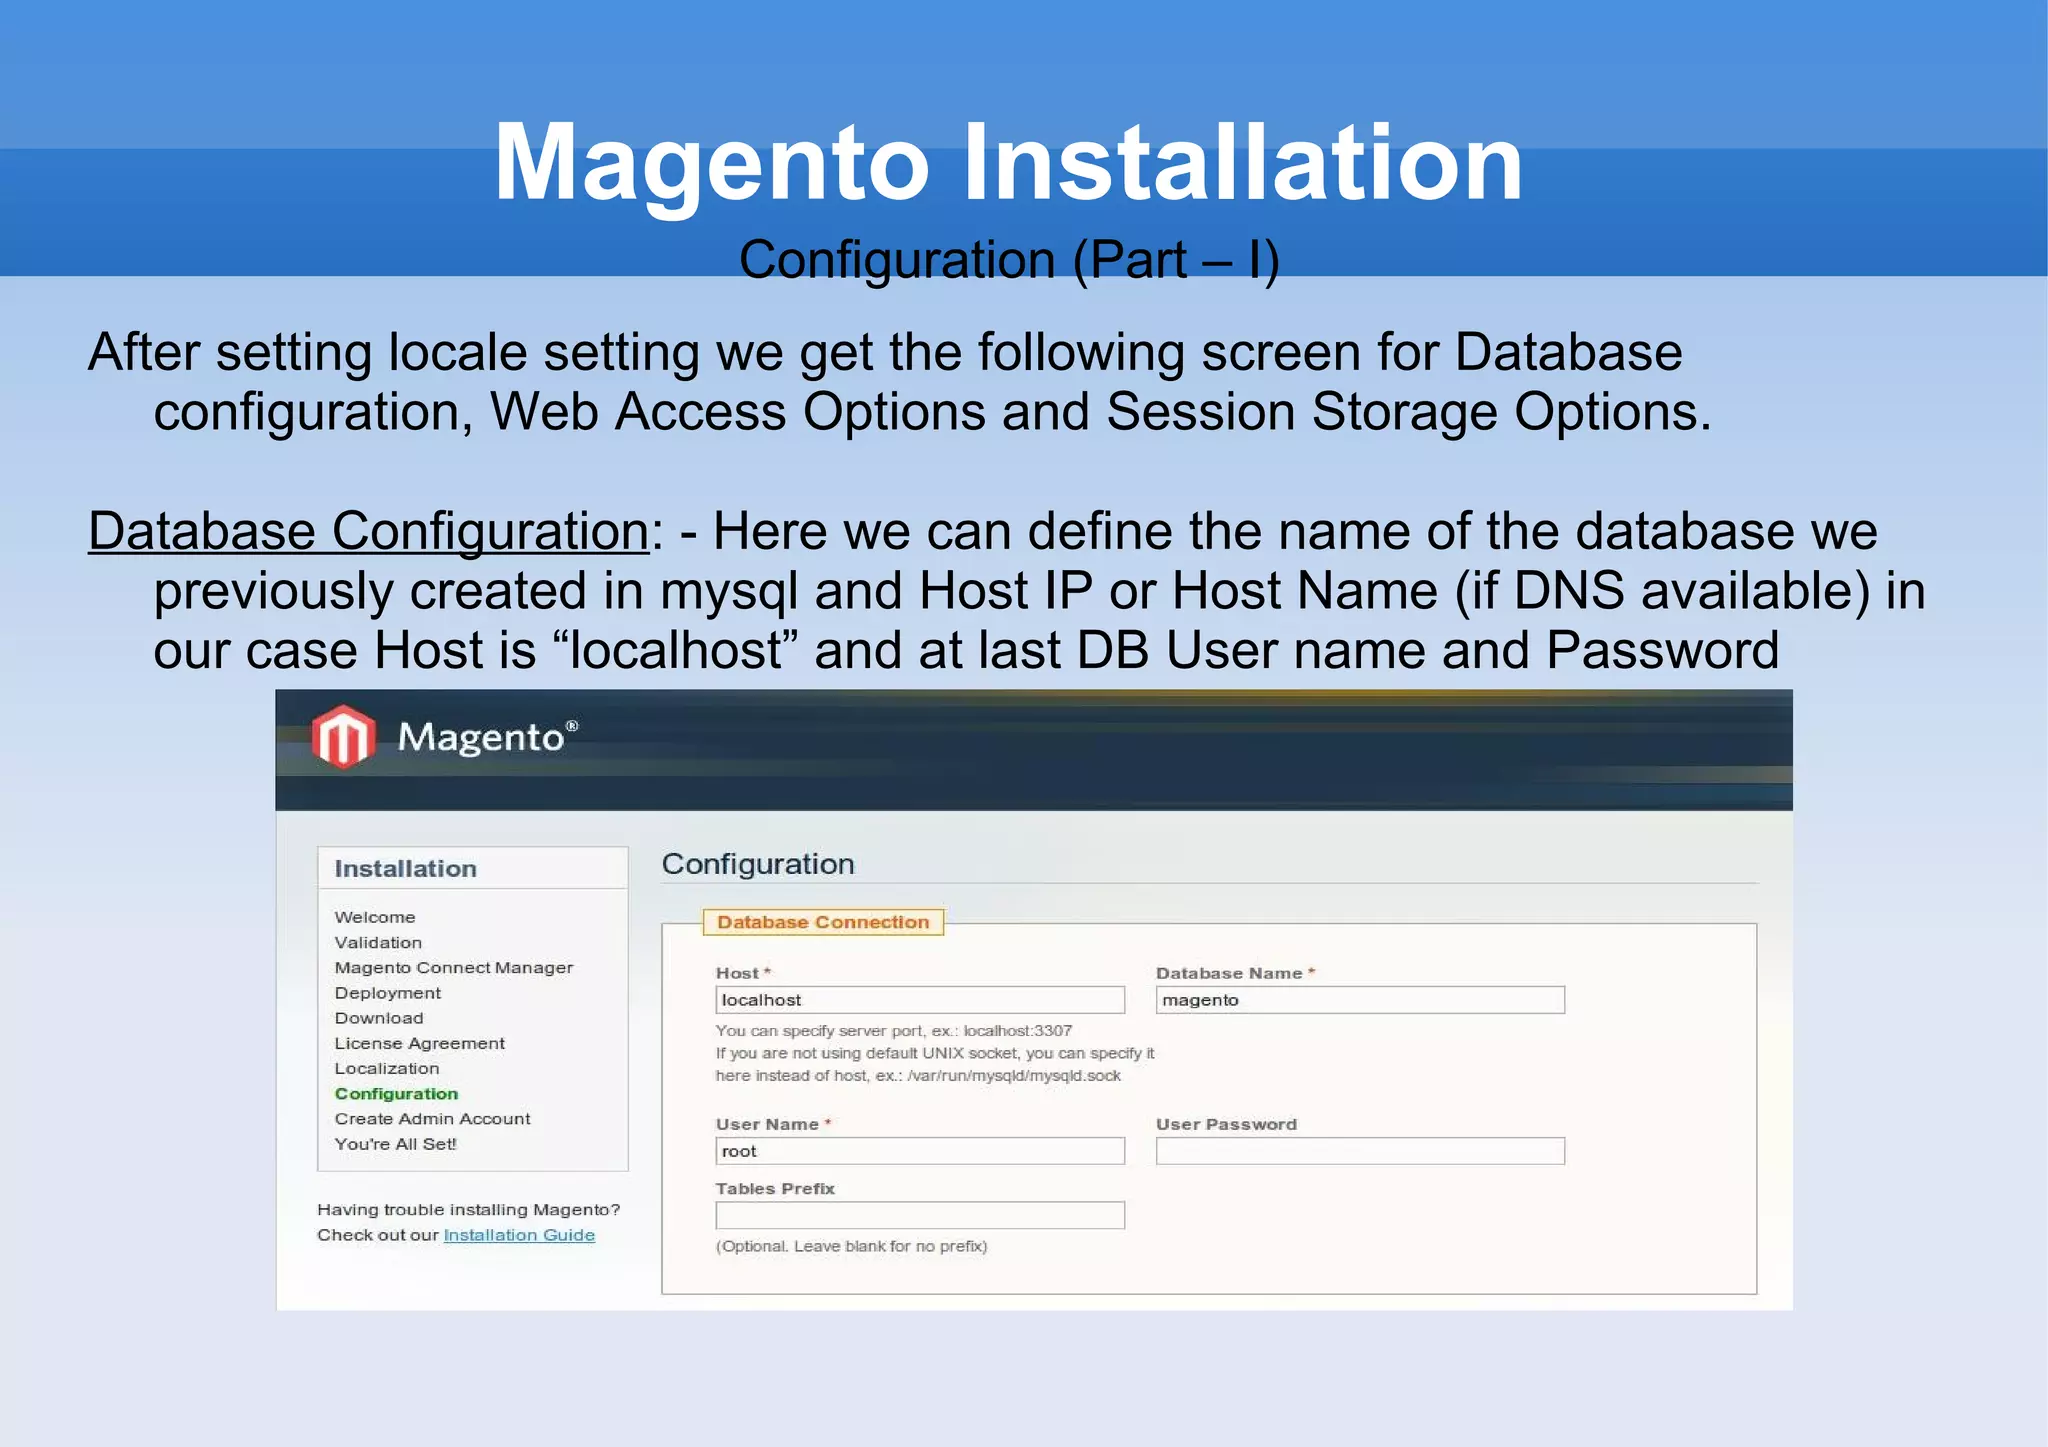
Task: Select the Deployment step
Action: pos(388,993)
